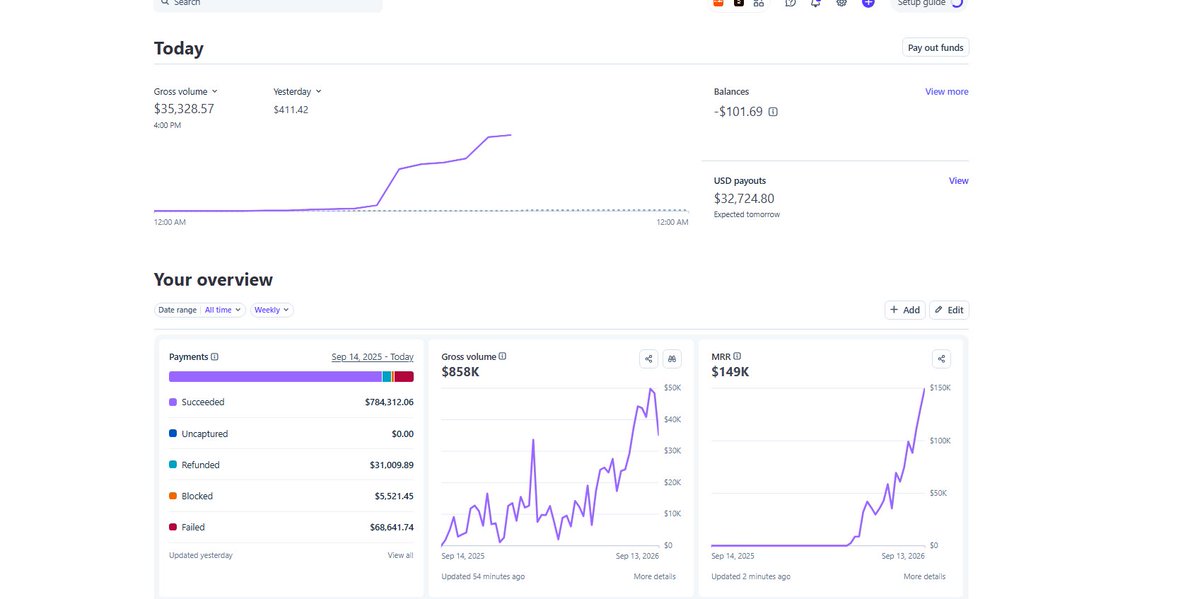Open the settings gear in the top bar
1200x599 pixels.
coord(842,3)
